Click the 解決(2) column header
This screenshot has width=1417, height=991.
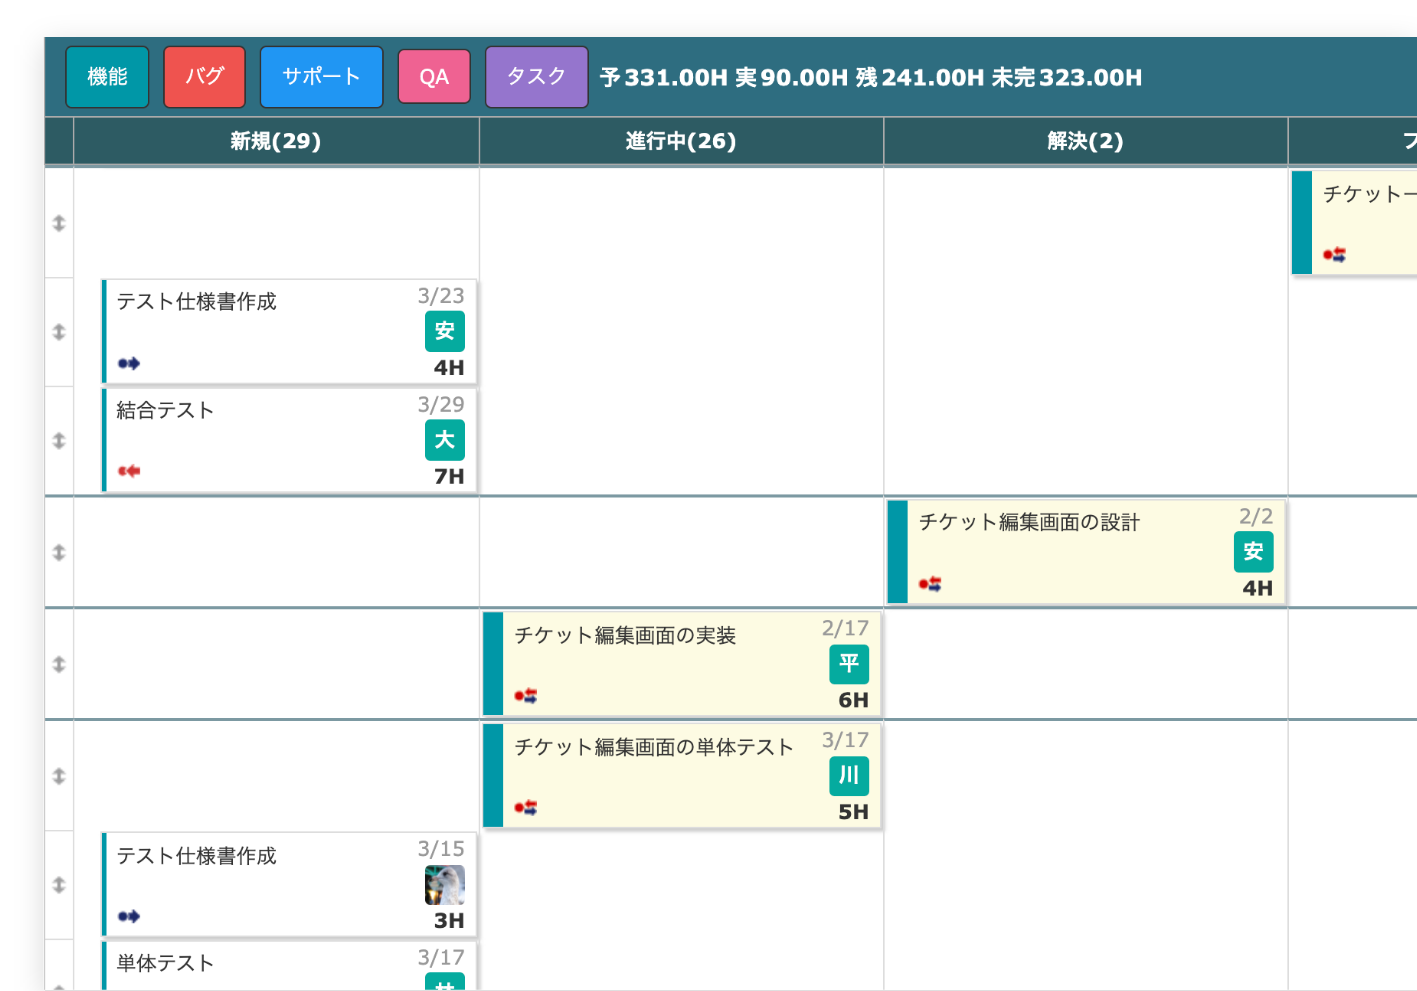[x=1085, y=141]
